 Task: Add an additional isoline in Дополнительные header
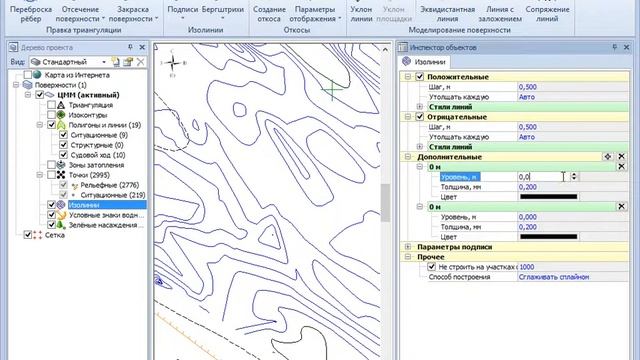(608, 156)
